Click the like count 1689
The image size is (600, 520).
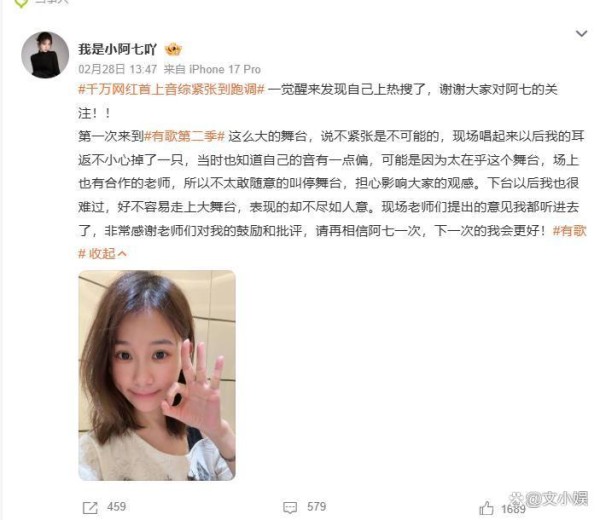pos(513,509)
